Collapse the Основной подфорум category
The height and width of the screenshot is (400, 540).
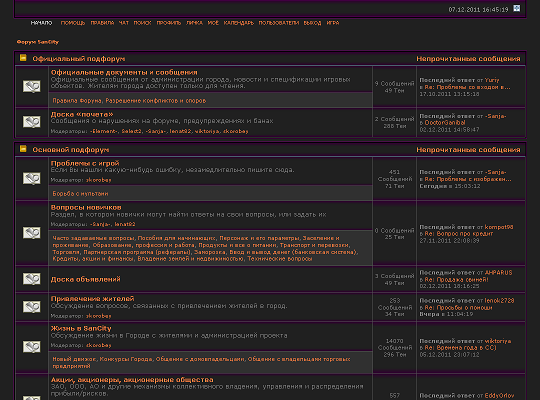[23, 149]
